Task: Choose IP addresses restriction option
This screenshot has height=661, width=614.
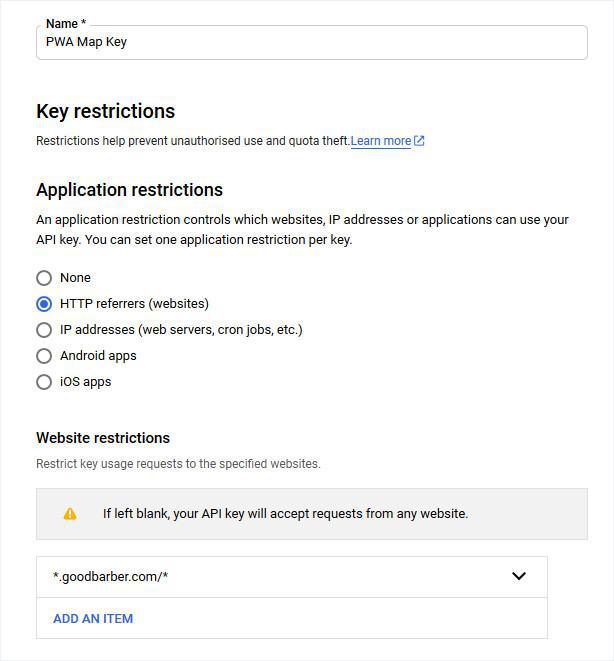Action: [x=44, y=330]
